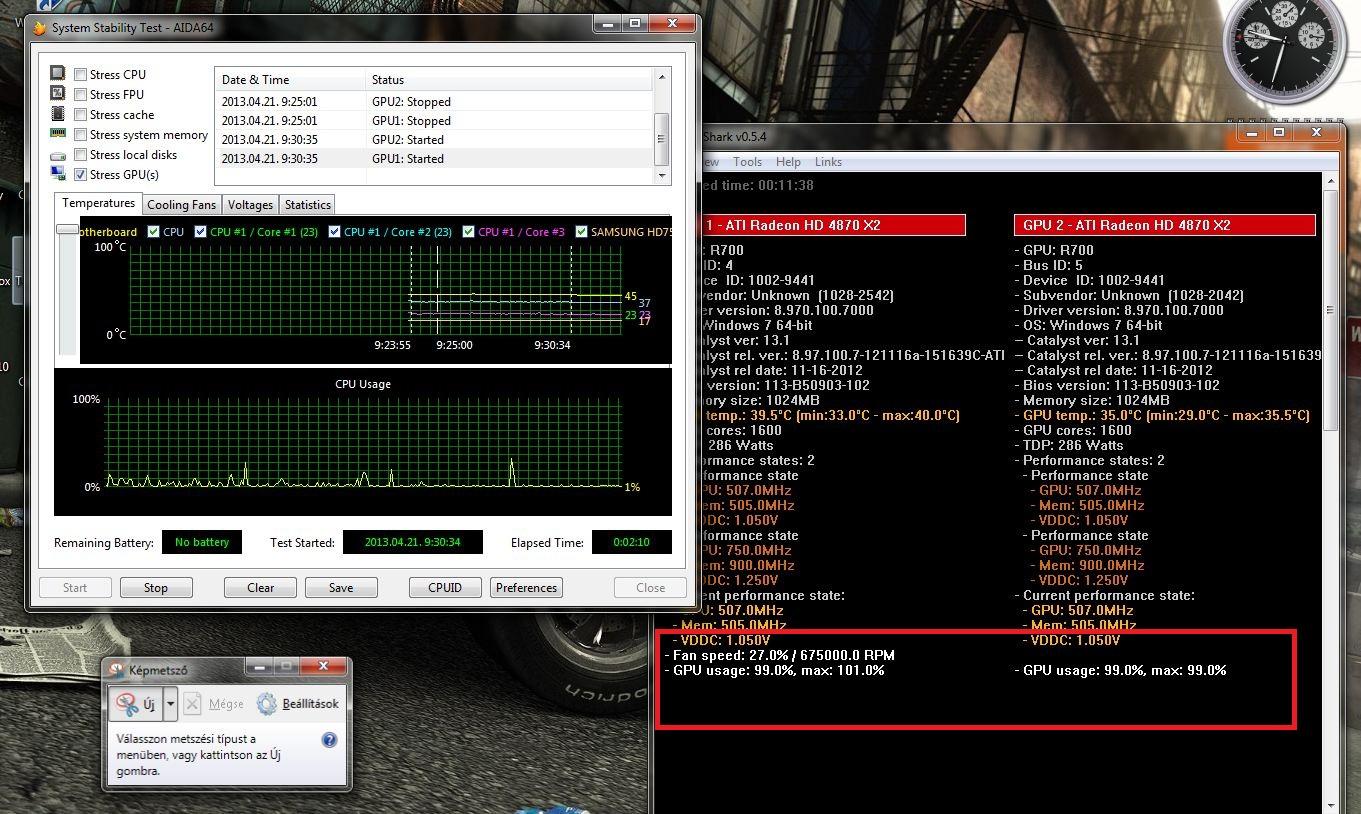Select the 'GPU1: Started' log row

434,158
